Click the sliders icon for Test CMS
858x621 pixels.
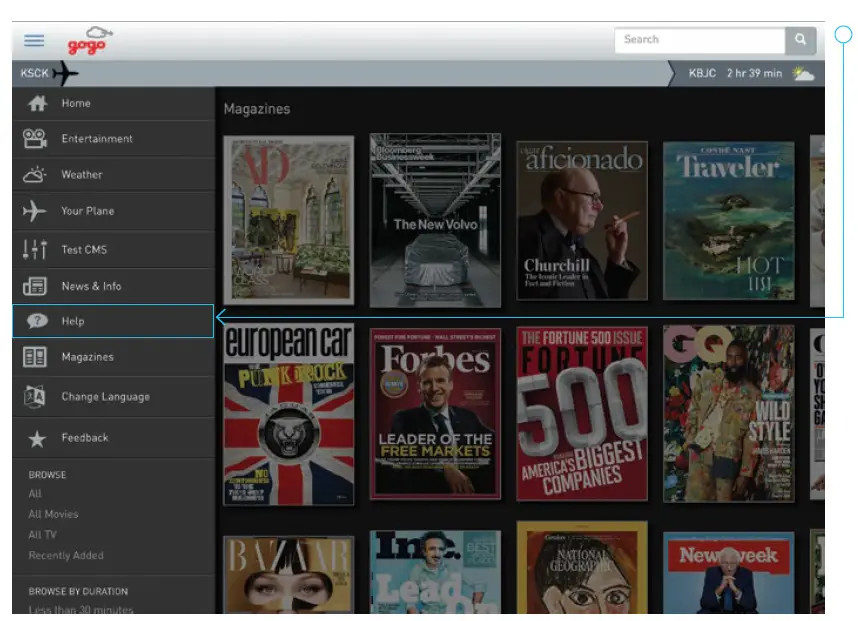tap(35, 249)
